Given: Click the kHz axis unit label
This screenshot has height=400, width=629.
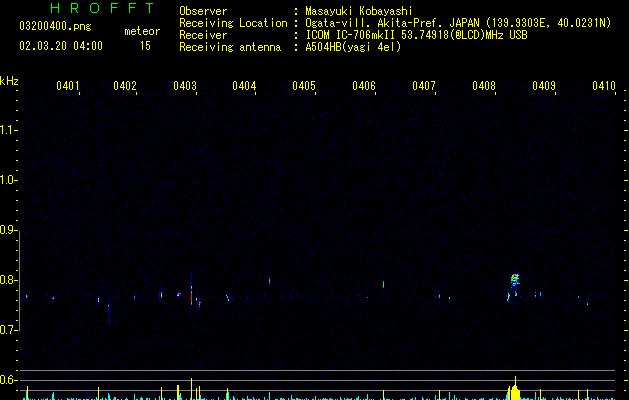Looking at the screenshot, I should click(9, 81).
